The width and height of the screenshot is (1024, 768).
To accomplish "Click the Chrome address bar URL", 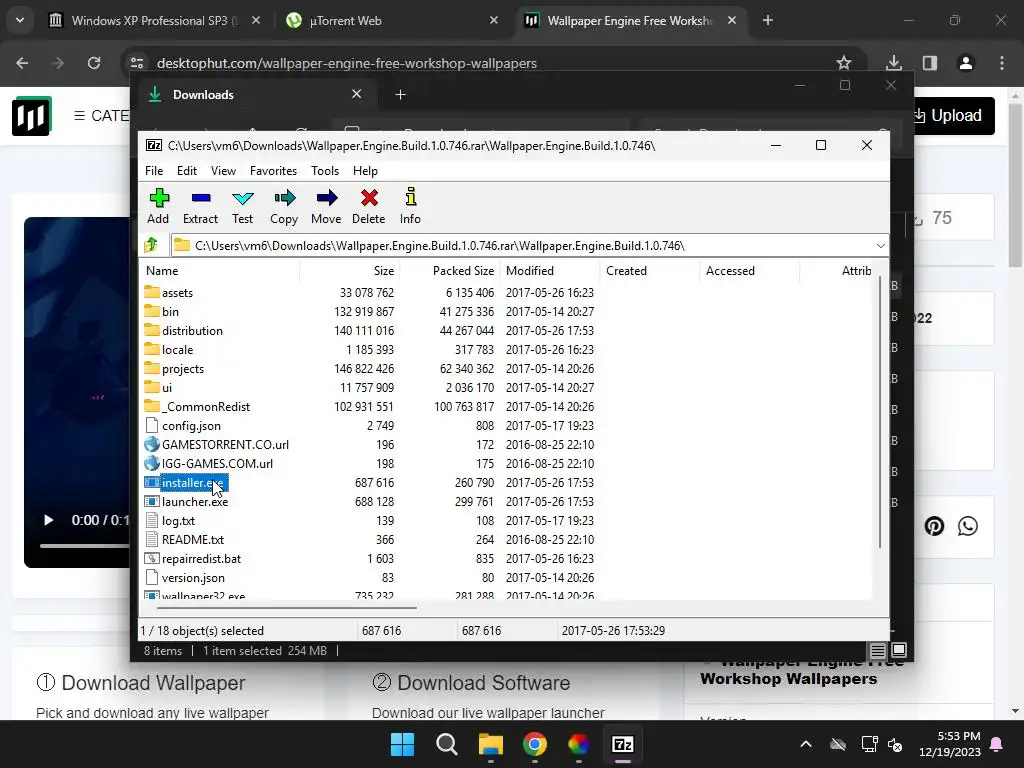I will coord(347,63).
